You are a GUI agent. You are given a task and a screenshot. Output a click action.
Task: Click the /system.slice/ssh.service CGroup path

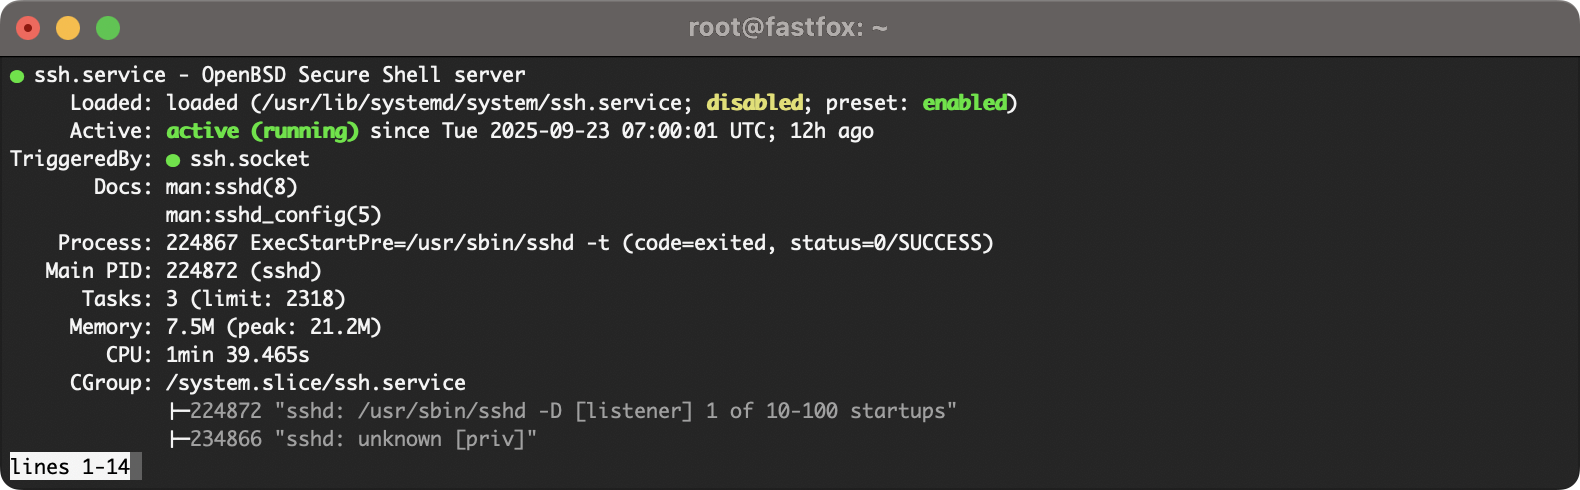(316, 383)
